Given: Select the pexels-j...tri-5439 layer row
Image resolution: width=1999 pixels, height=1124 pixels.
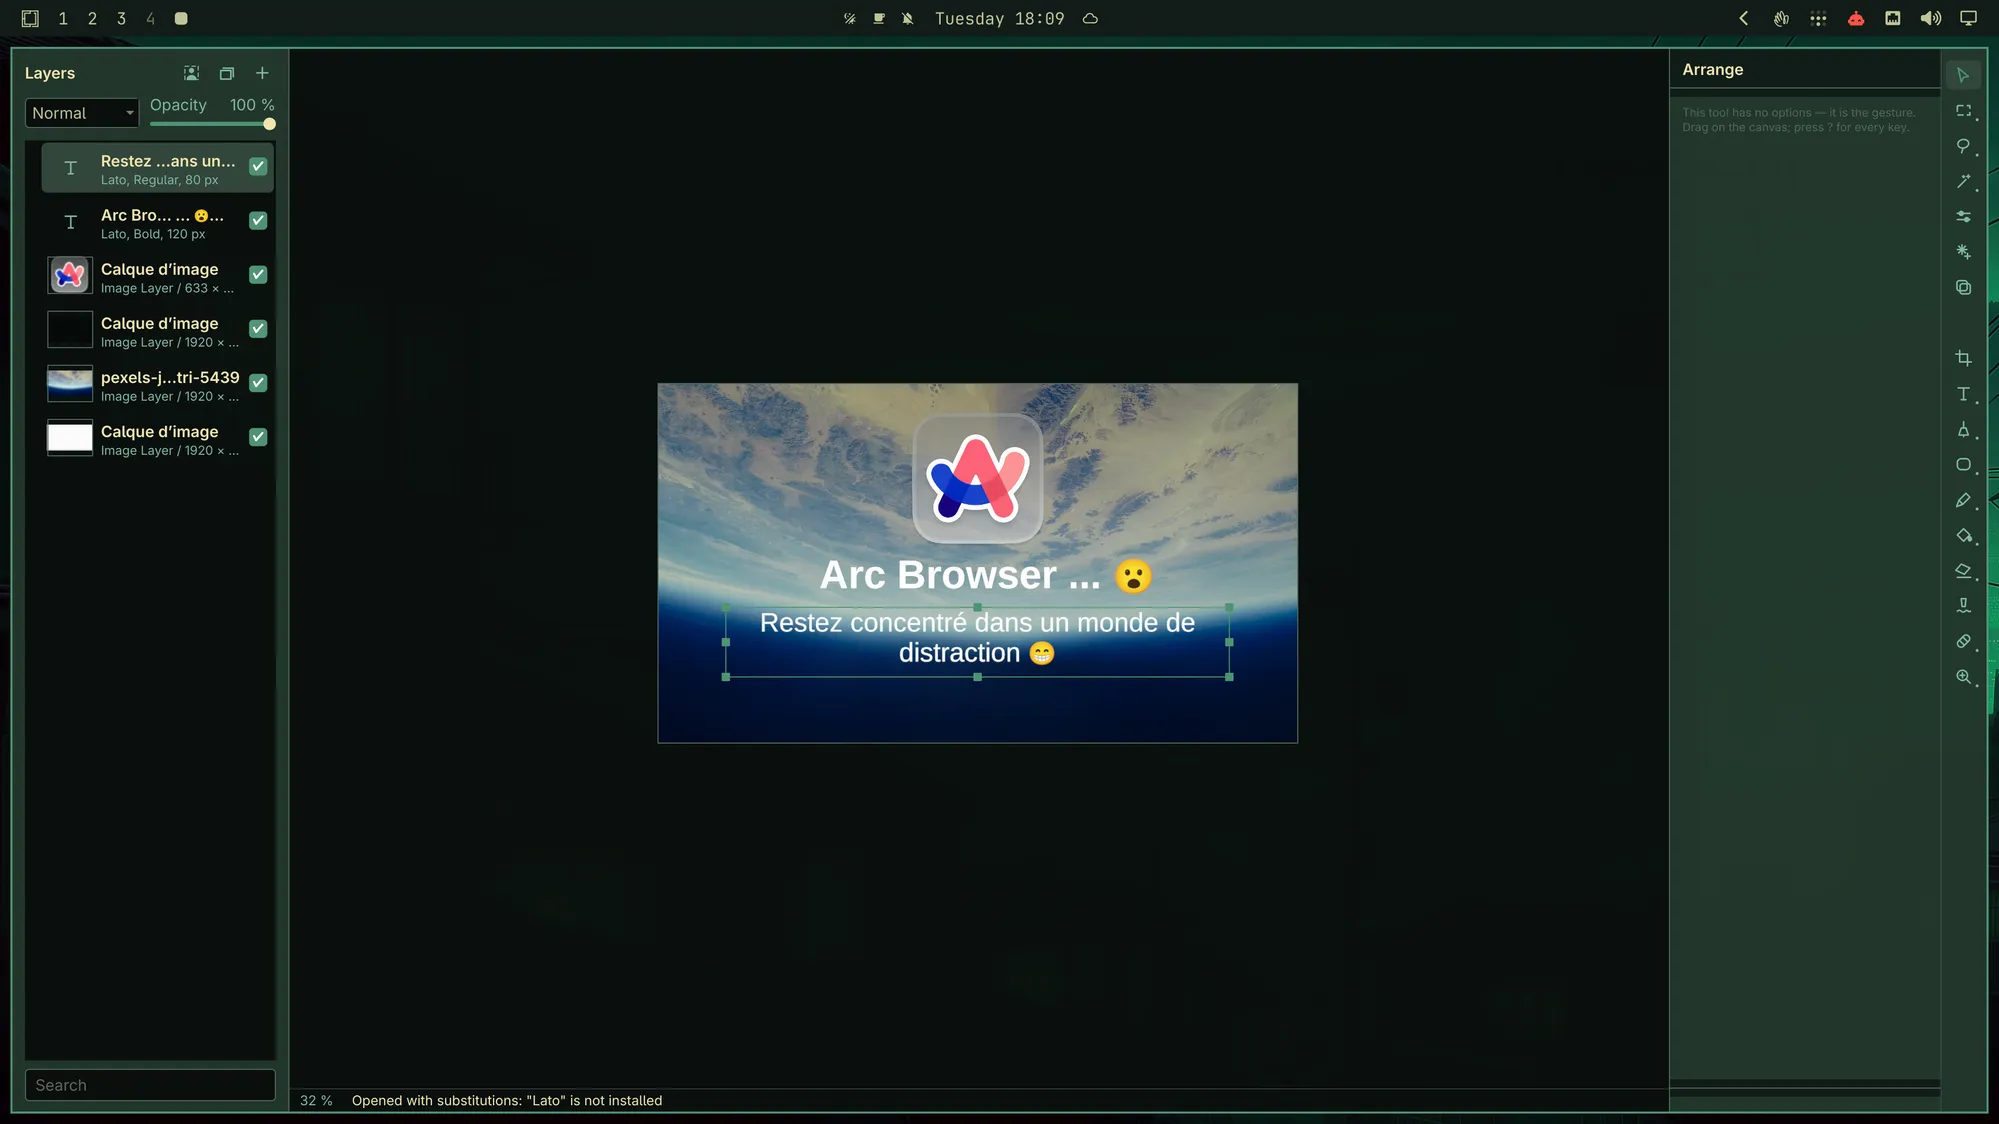Looking at the screenshot, I should [x=157, y=384].
